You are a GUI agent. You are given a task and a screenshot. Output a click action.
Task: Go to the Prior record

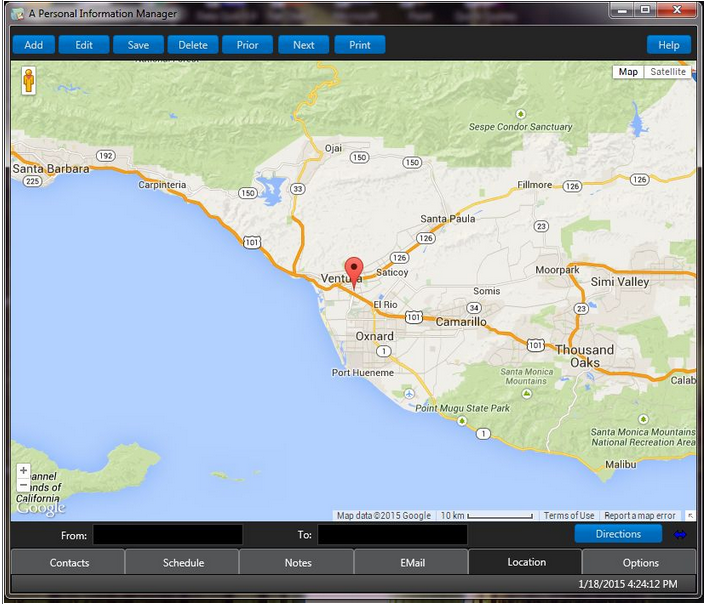247,45
